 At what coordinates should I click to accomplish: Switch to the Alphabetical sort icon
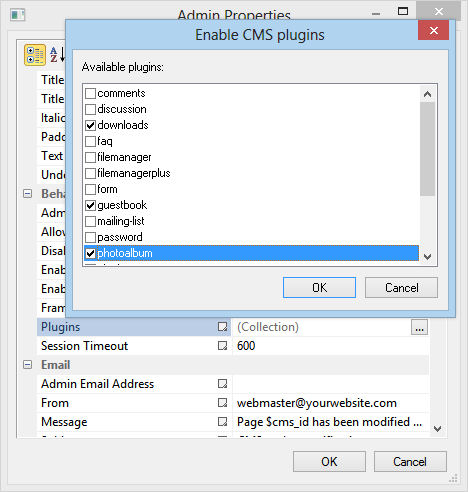[57, 55]
